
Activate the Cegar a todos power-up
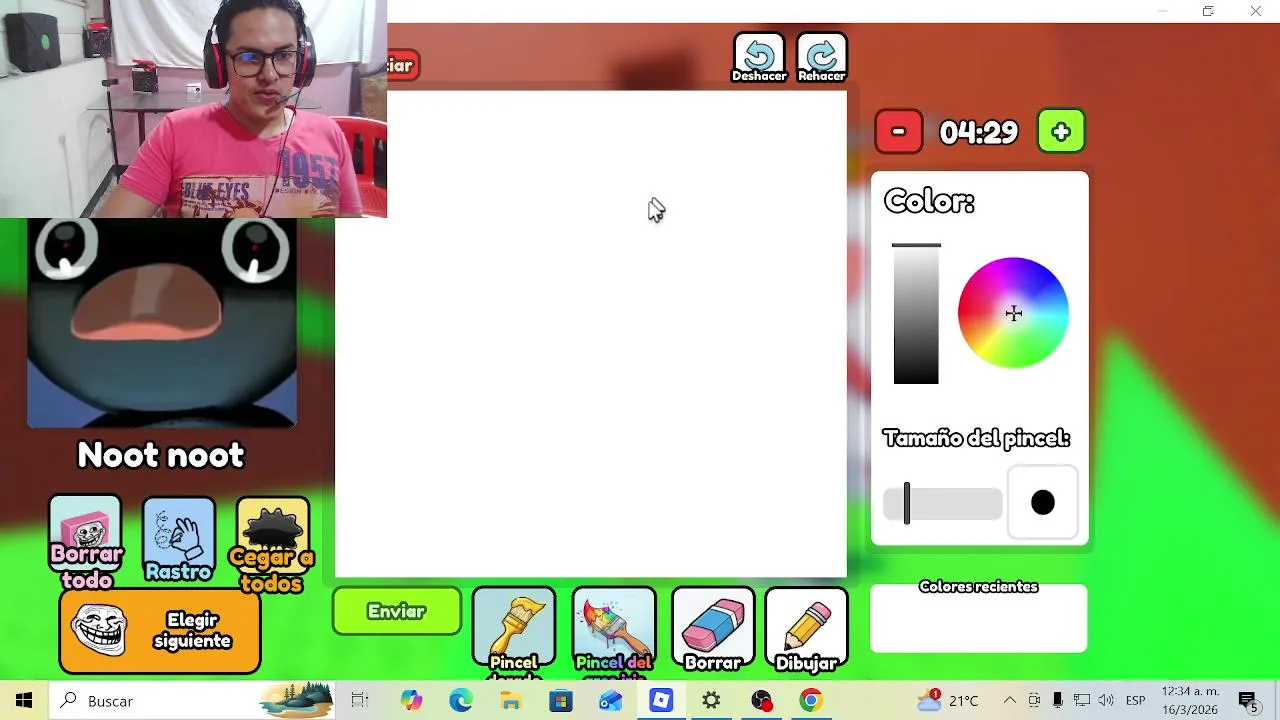coord(272,543)
